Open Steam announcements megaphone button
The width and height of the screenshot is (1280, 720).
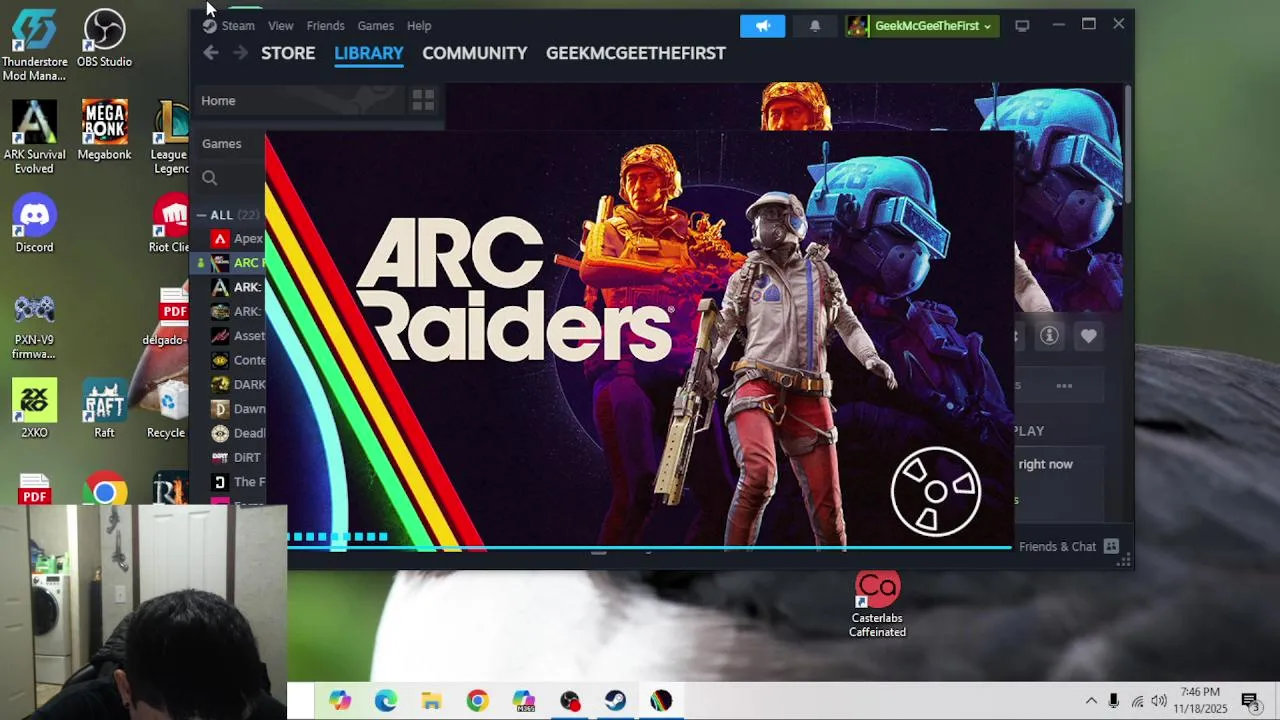(763, 26)
